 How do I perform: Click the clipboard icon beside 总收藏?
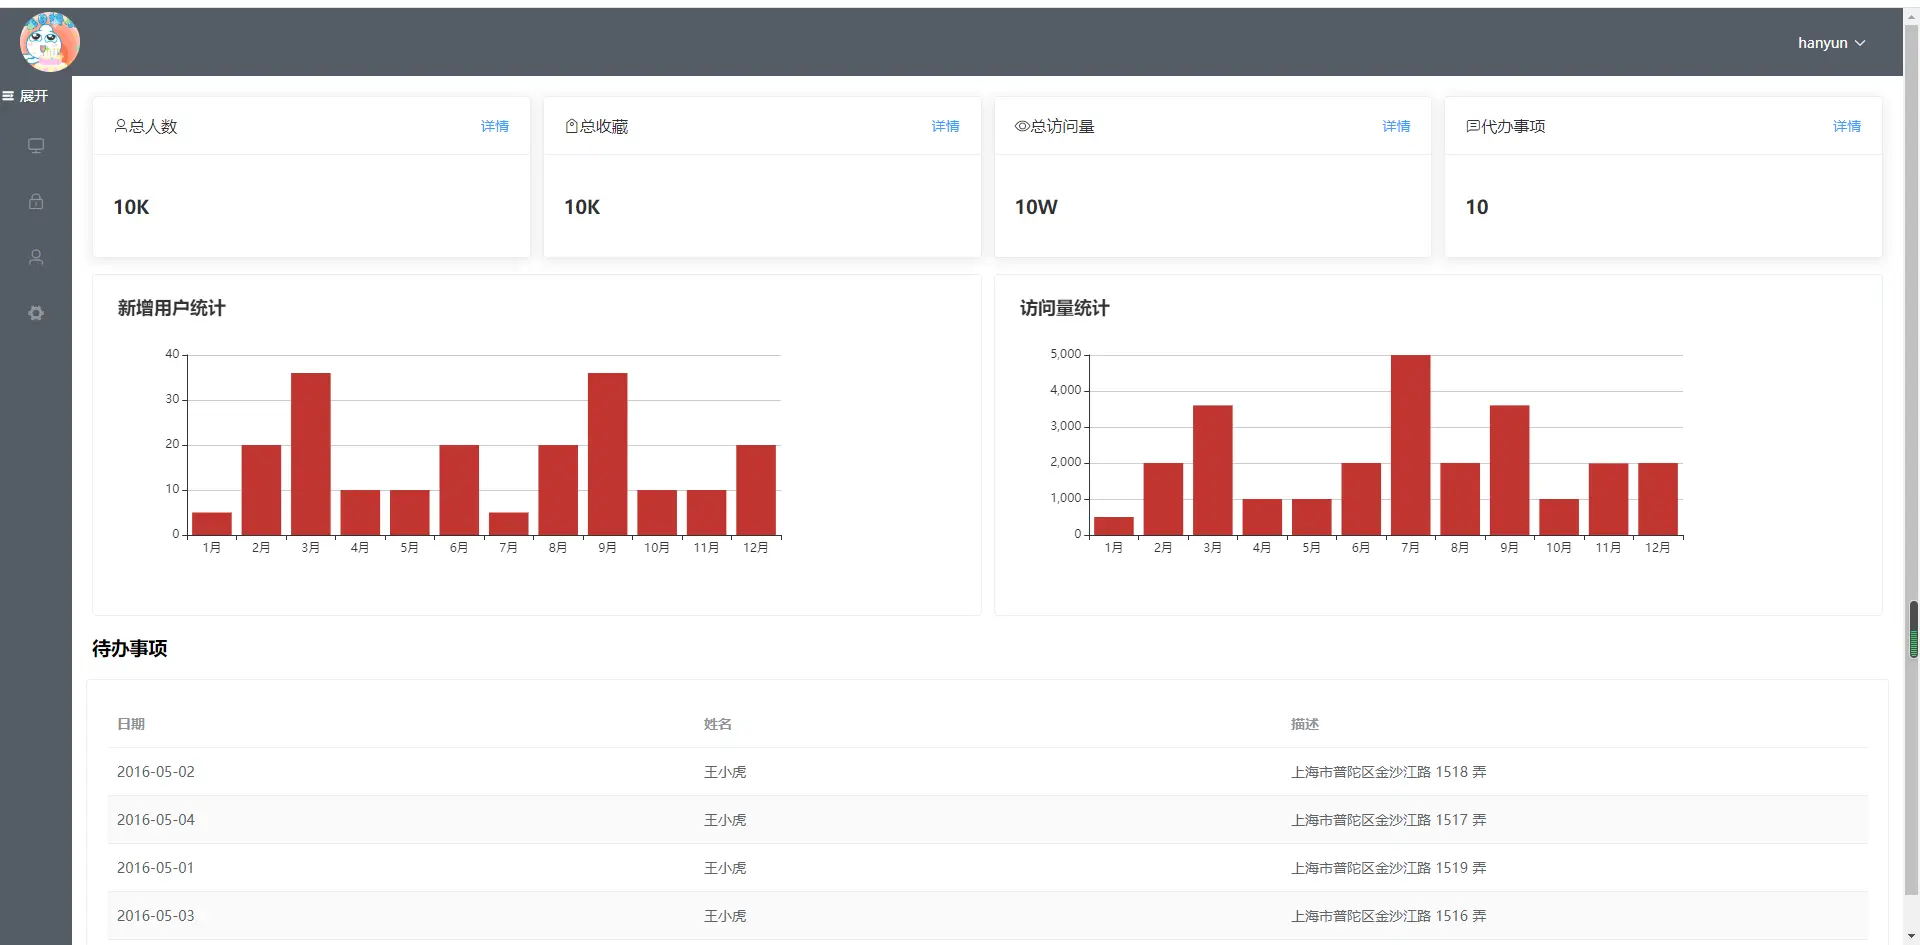[x=572, y=126]
